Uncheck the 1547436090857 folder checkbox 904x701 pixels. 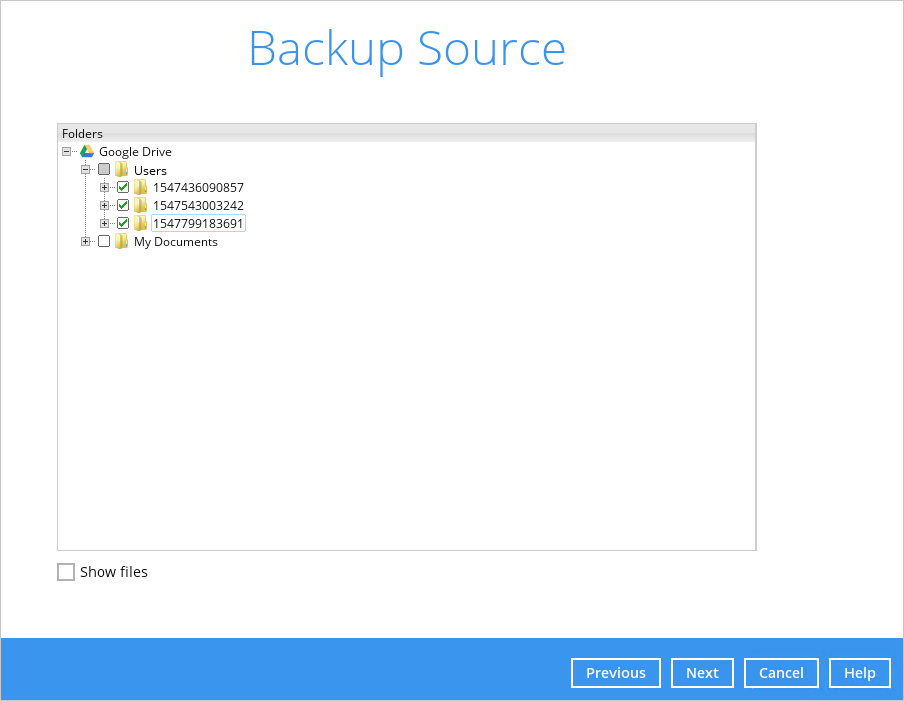pyautogui.click(x=123, y=187)
